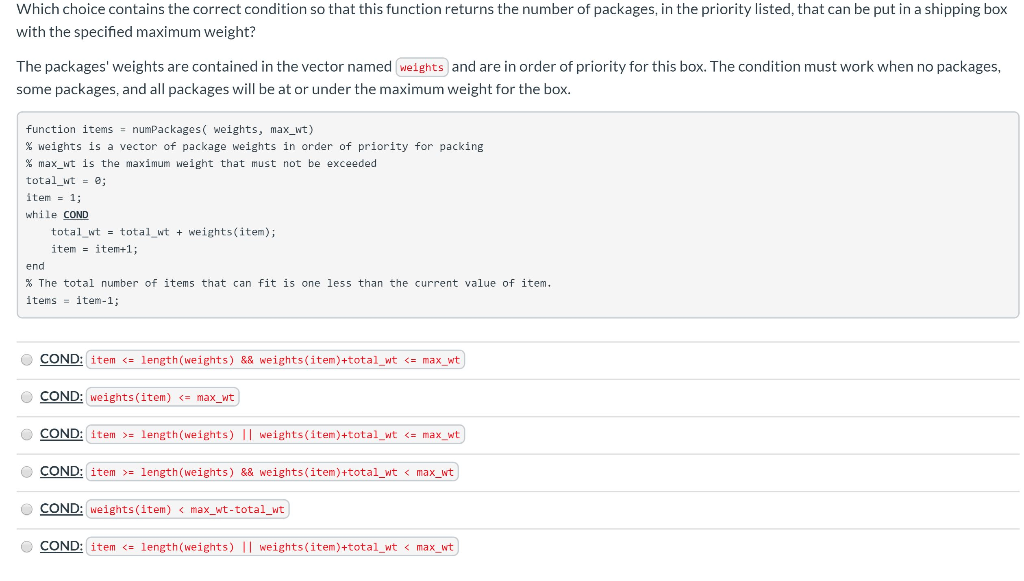Select the radio for weights(item) <= max_wt option
Viewport: 1024px width, 581px height.
26,396
